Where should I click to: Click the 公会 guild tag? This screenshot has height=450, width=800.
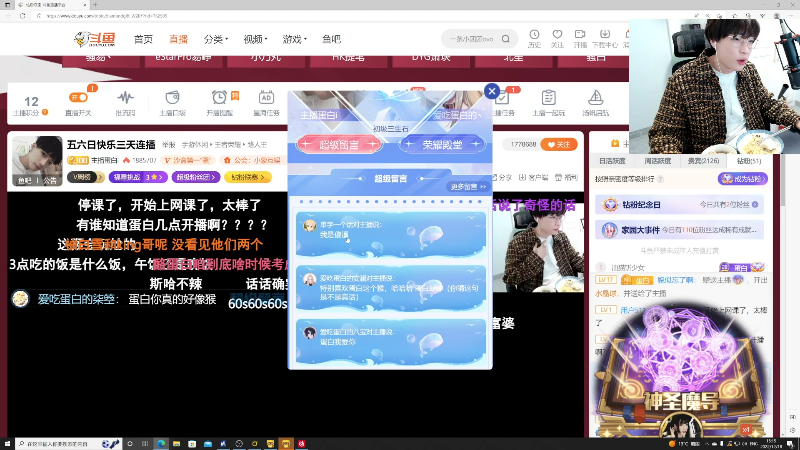pos(253,160)
